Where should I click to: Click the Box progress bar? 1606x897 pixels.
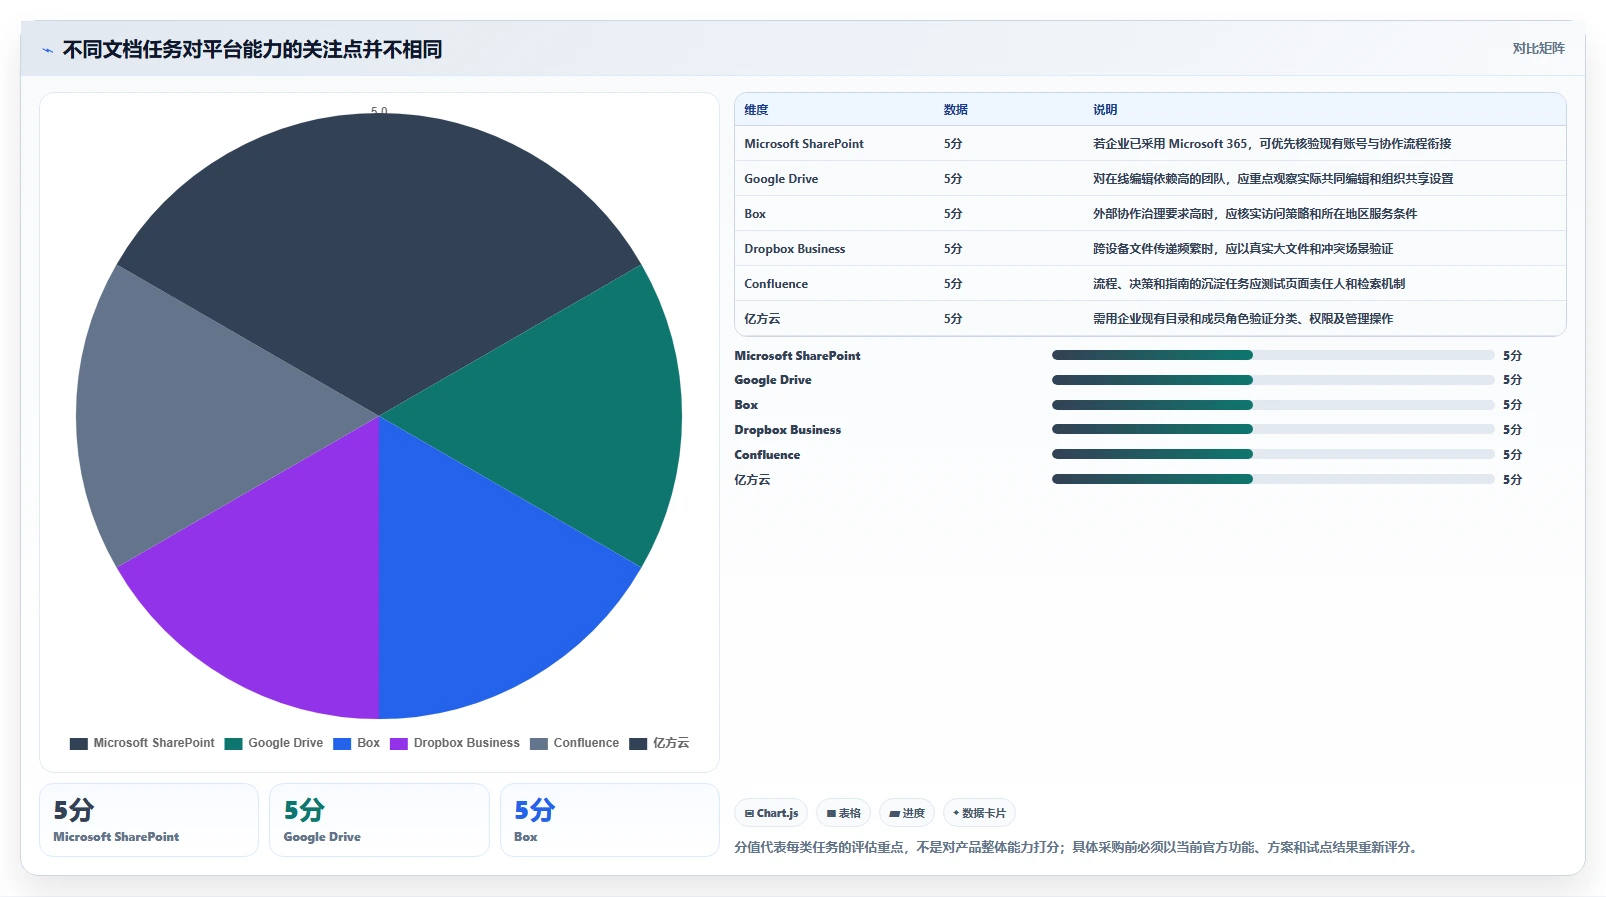(1273, 405)
